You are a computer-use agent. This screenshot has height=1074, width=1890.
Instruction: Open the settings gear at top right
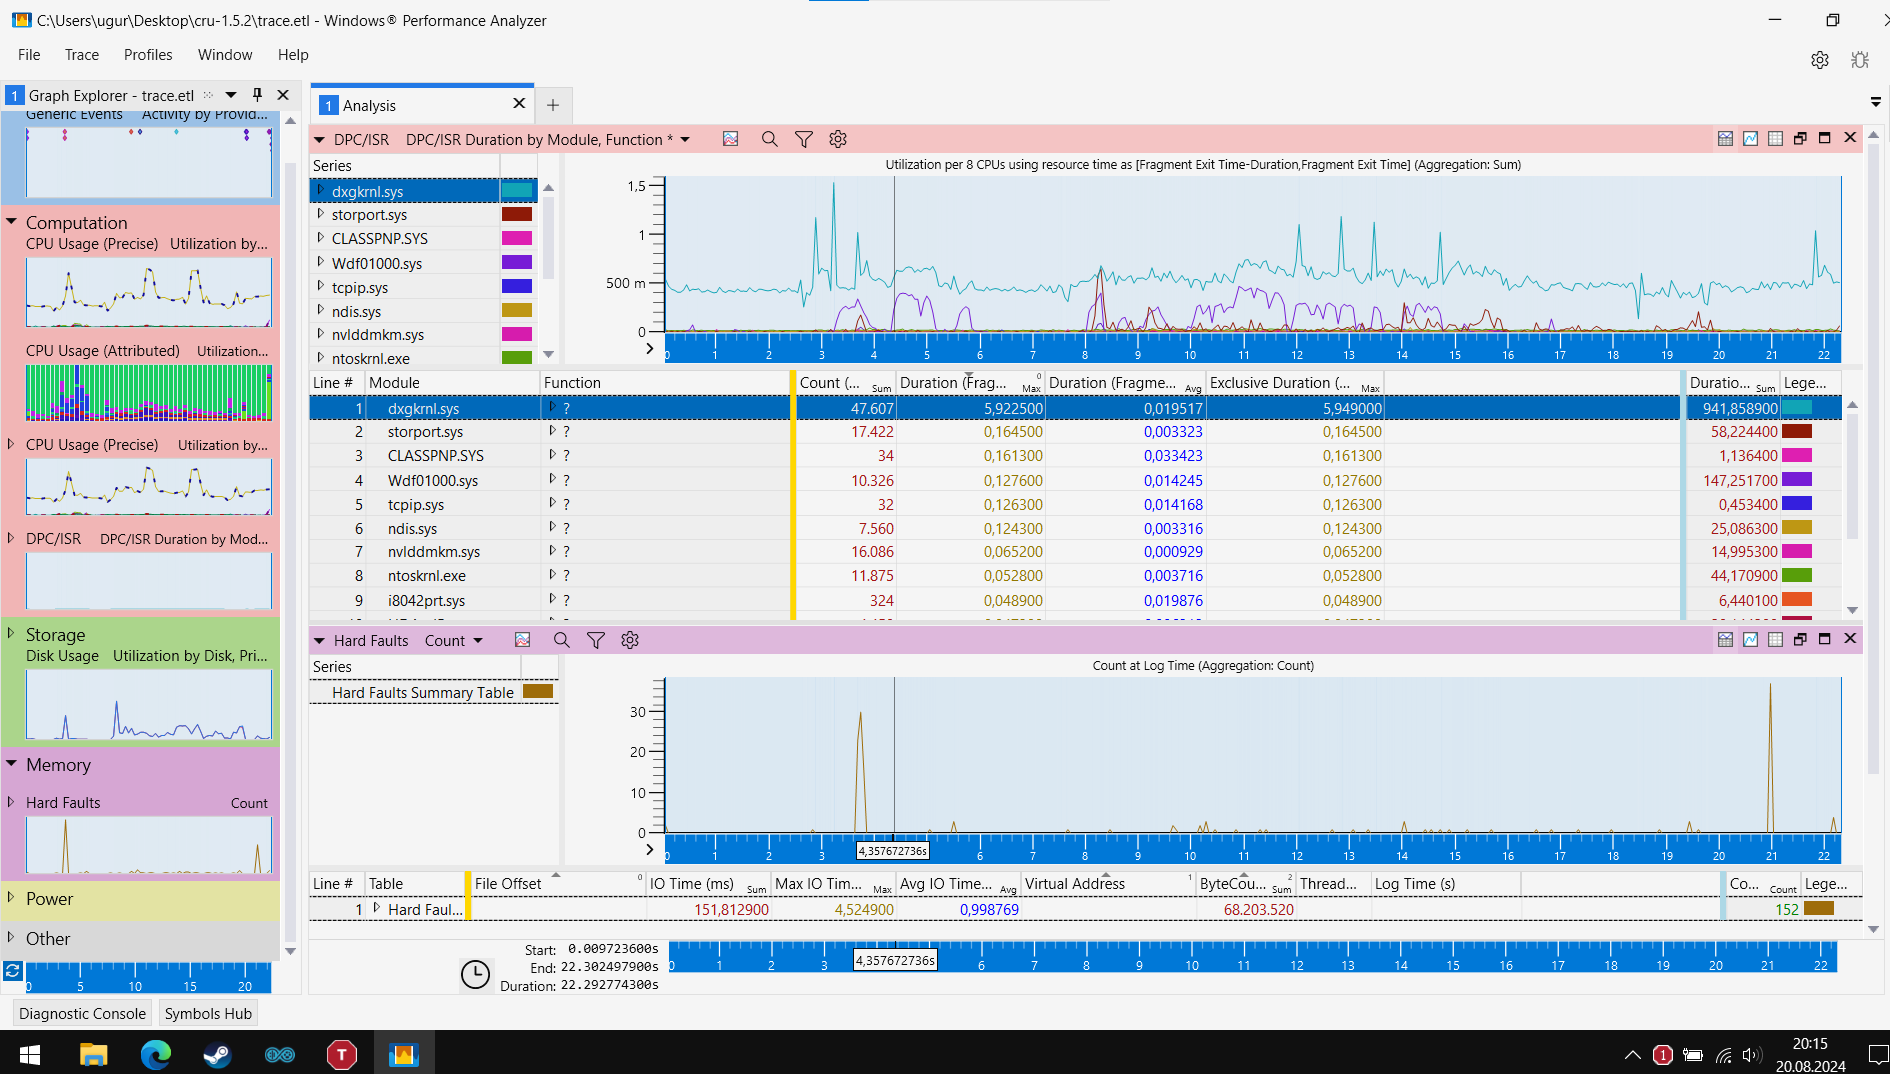pos(1820,60)
